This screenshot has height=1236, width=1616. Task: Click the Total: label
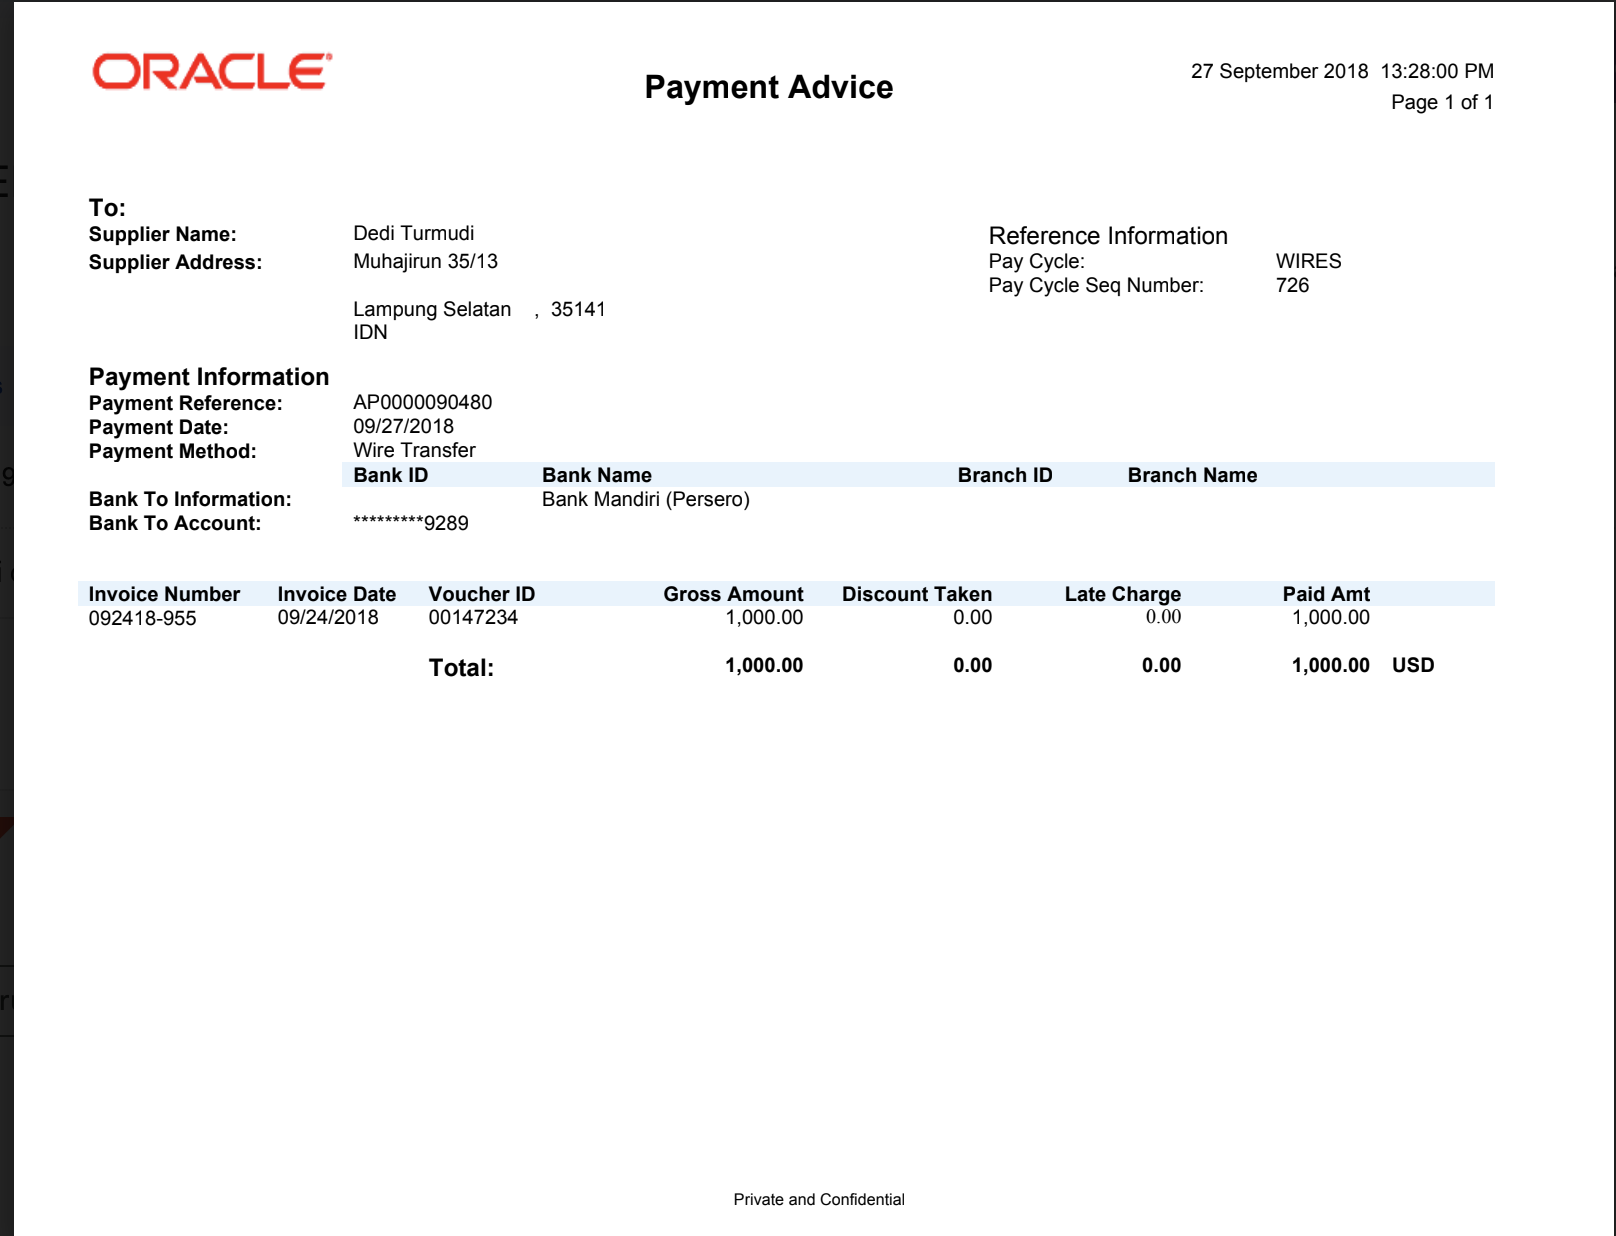coord(461,668)
